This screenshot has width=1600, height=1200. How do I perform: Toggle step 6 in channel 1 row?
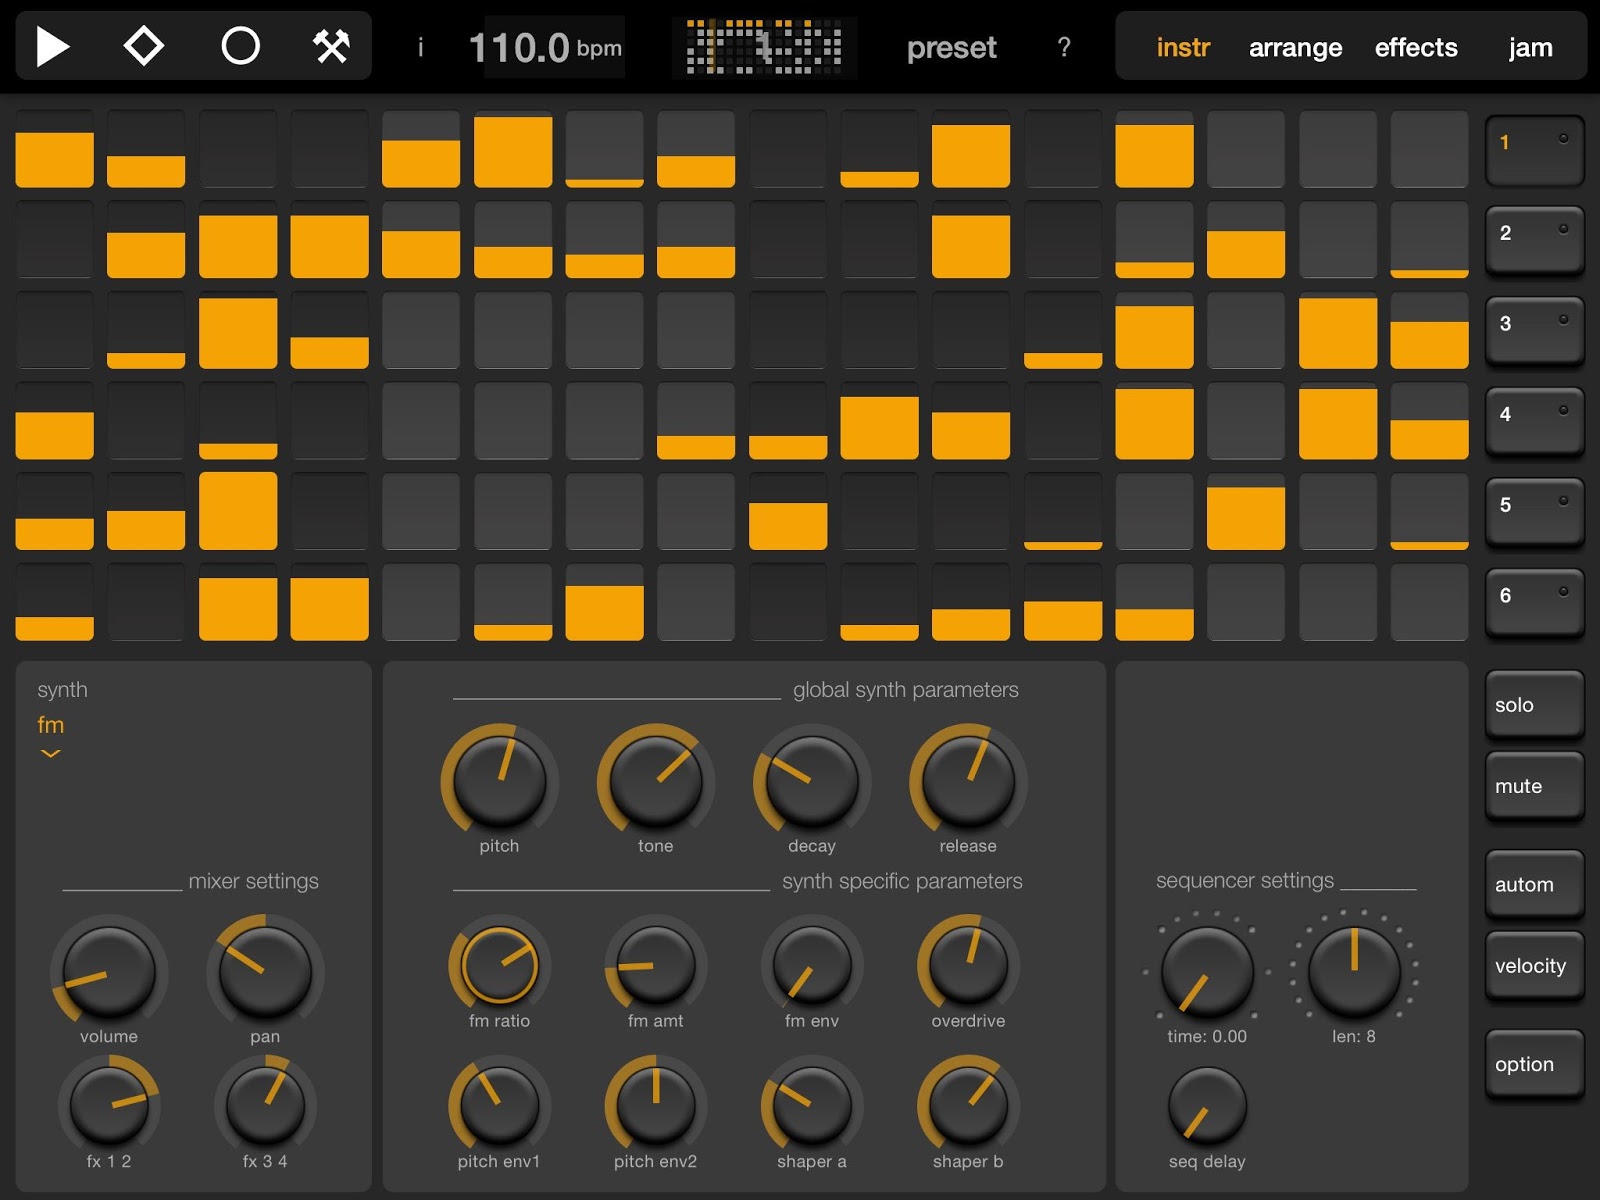point(513,149)
